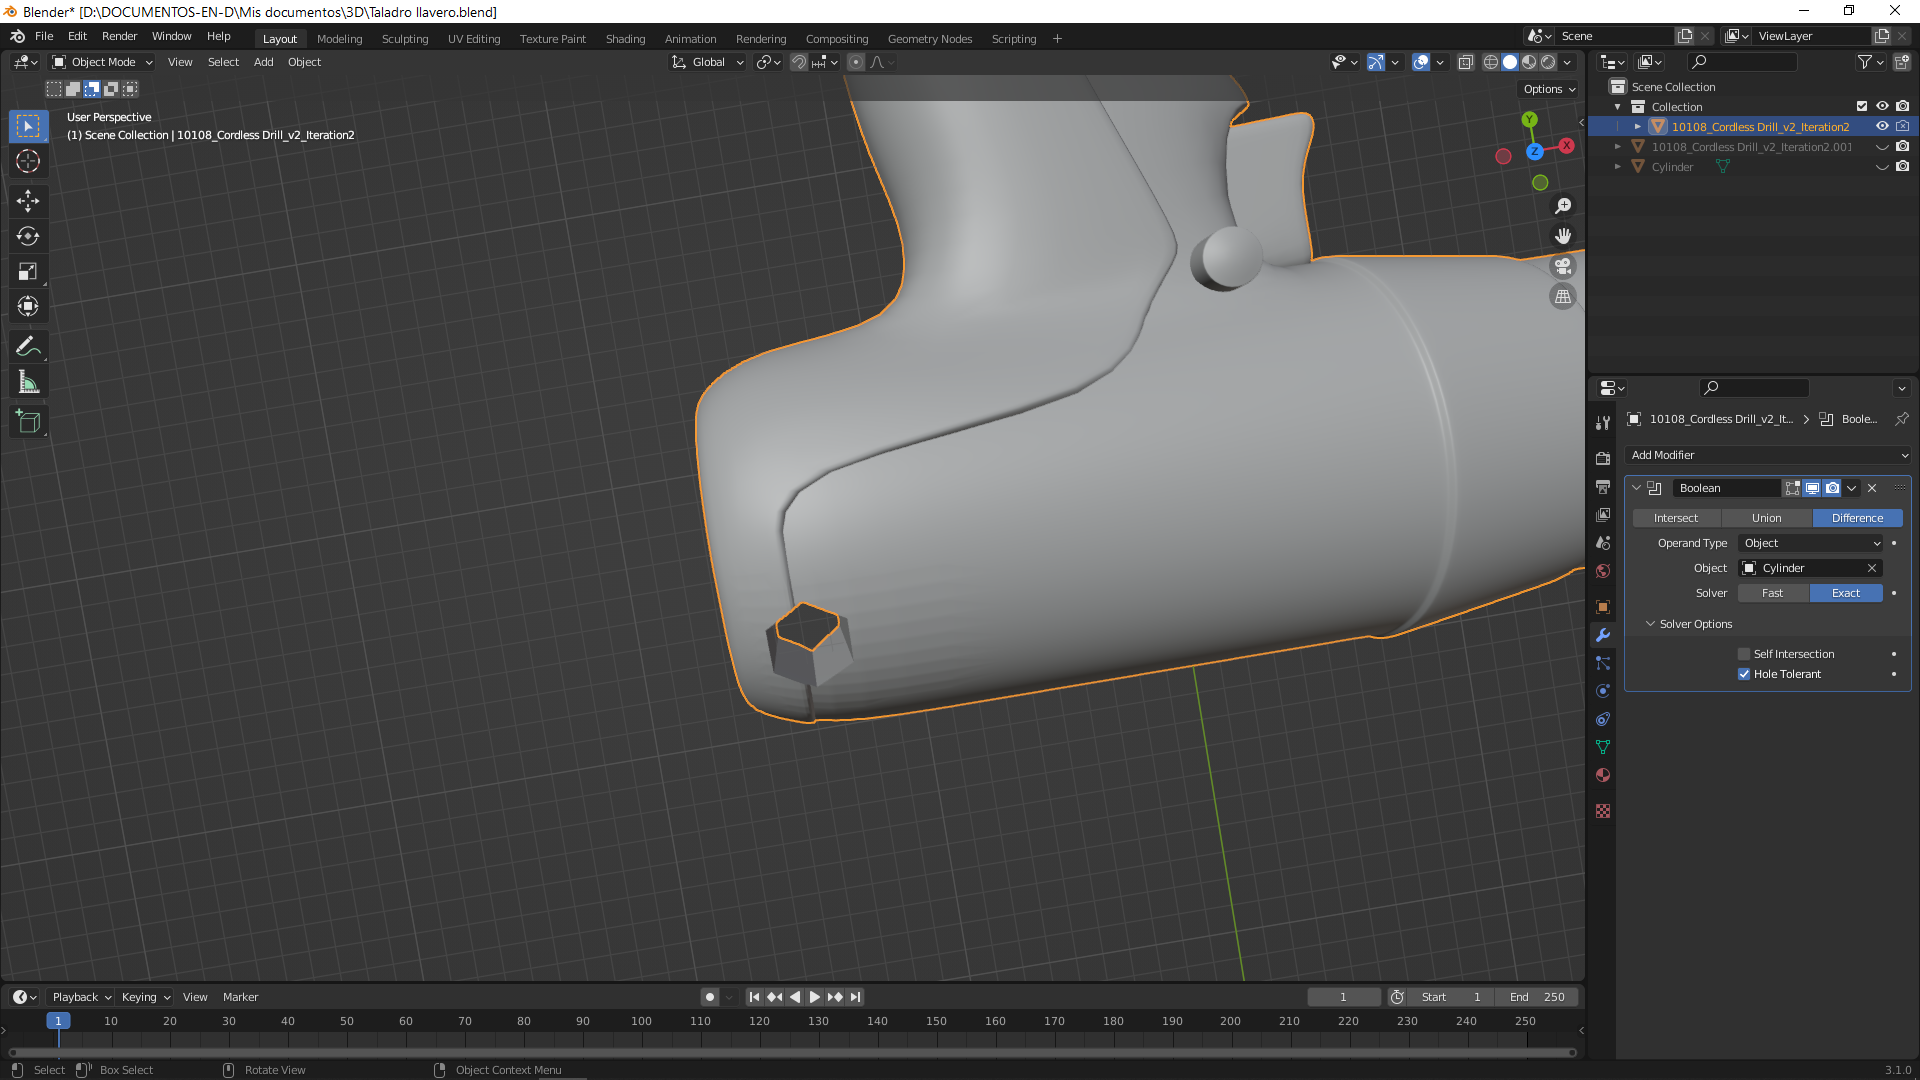This screenshot has width=1920, height=1080.
Task: Hide 10108_Cordless Drill_v2_Iteration2 in viewport
Action: click(1882, 127)
